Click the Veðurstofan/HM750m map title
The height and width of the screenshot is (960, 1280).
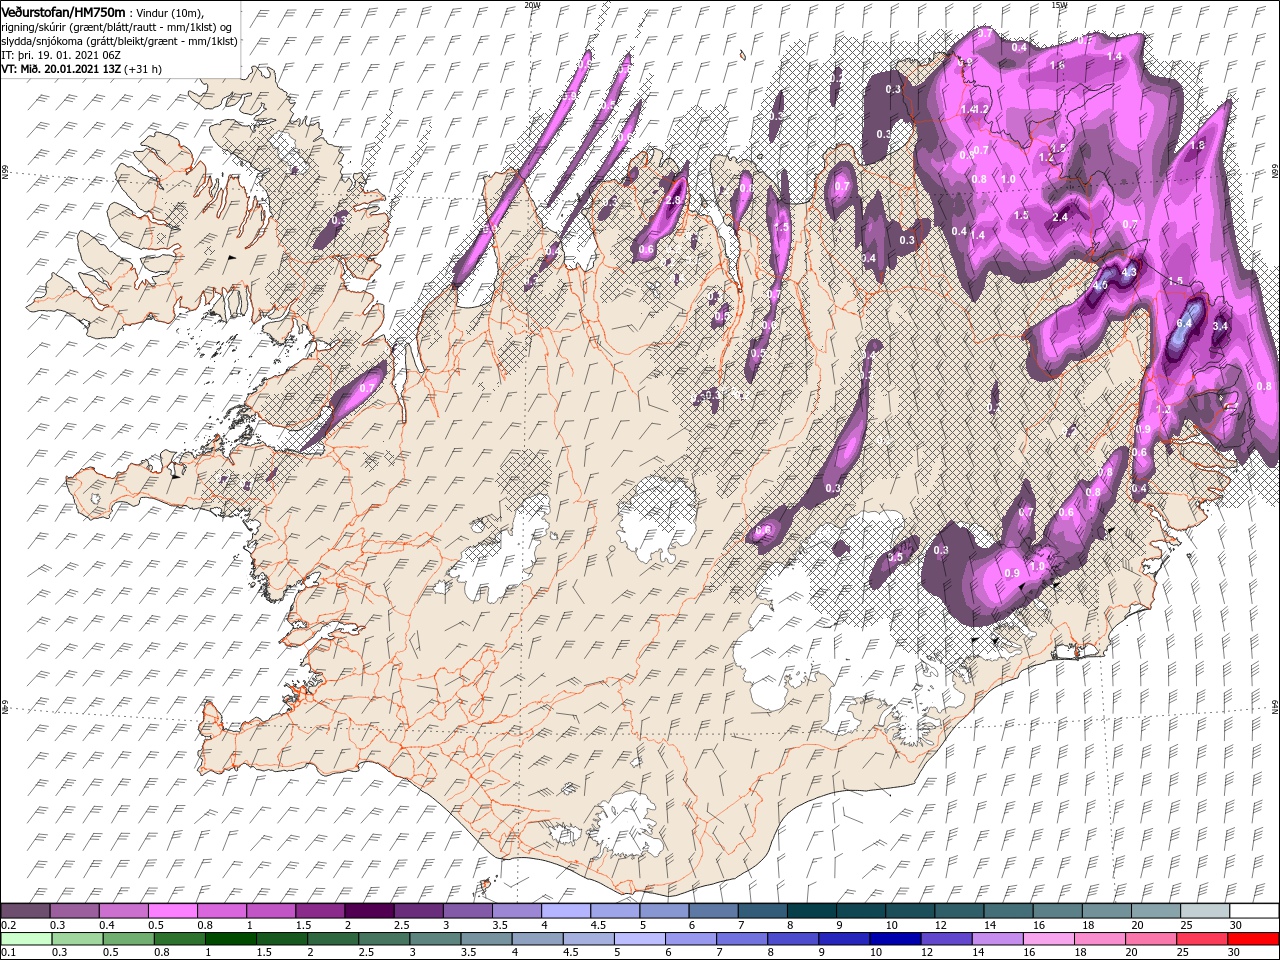point(63,11)
